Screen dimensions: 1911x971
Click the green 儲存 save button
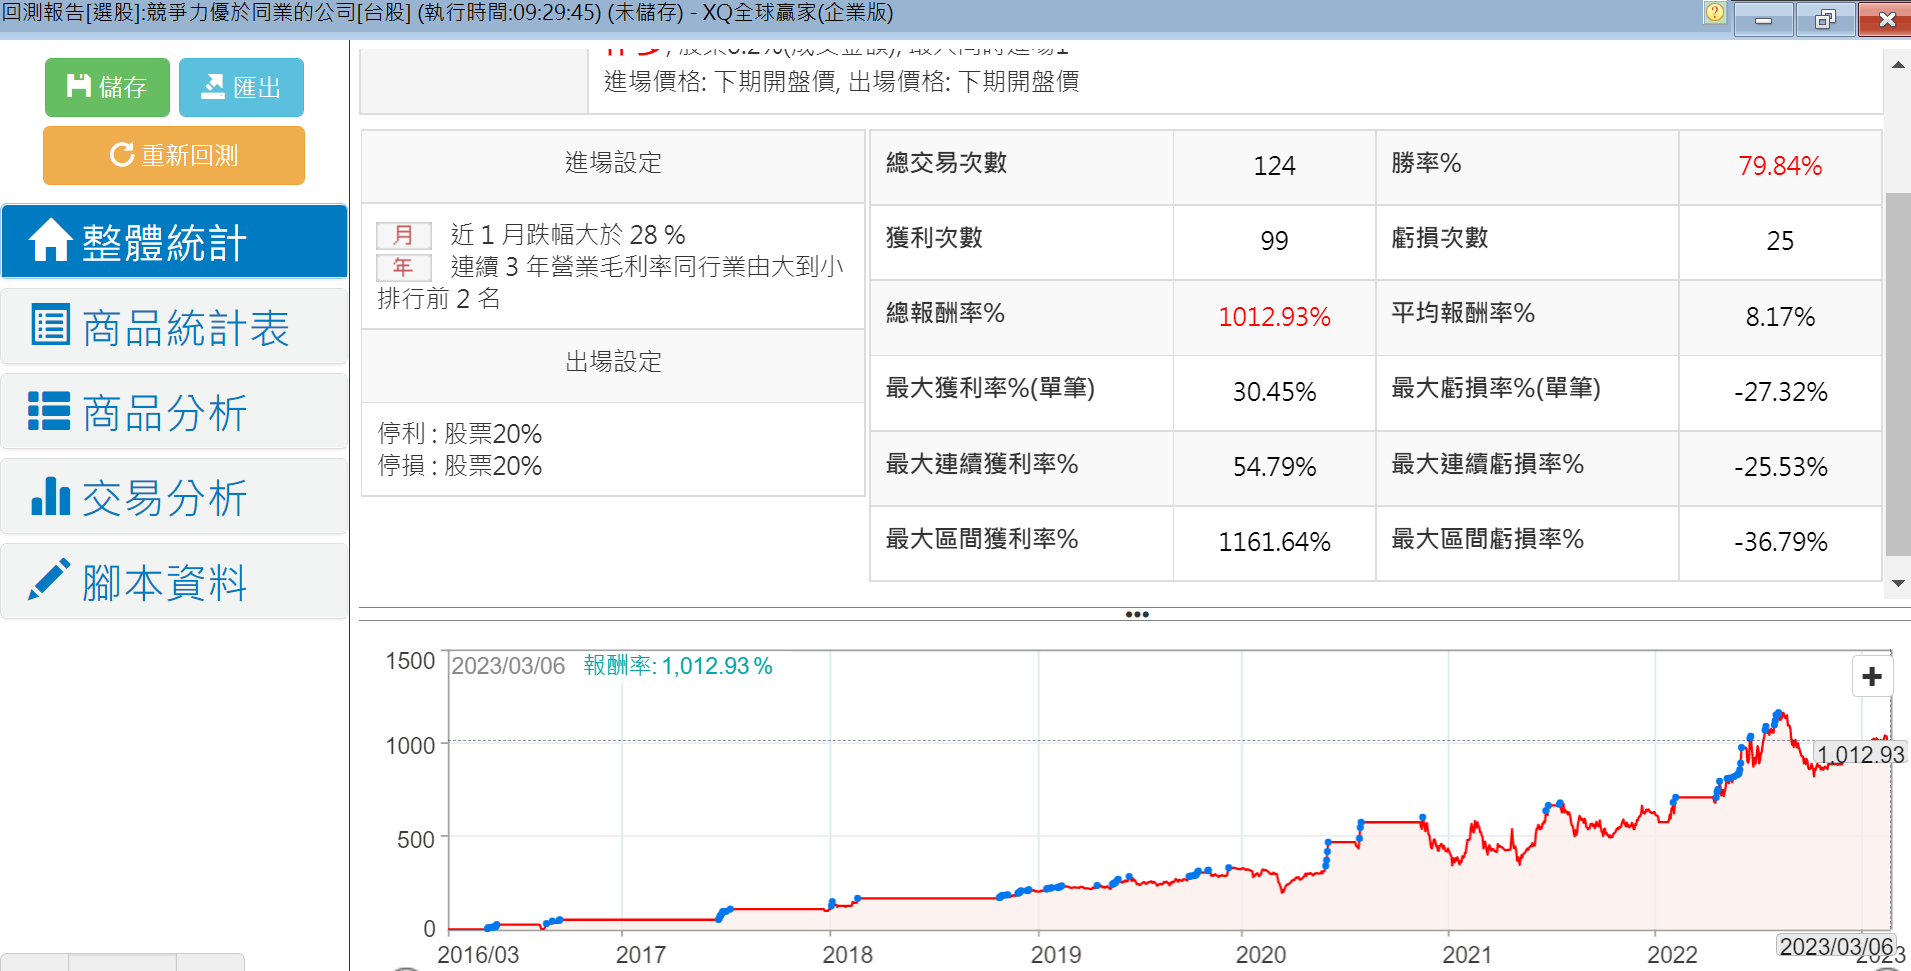(x=107, y=88)
